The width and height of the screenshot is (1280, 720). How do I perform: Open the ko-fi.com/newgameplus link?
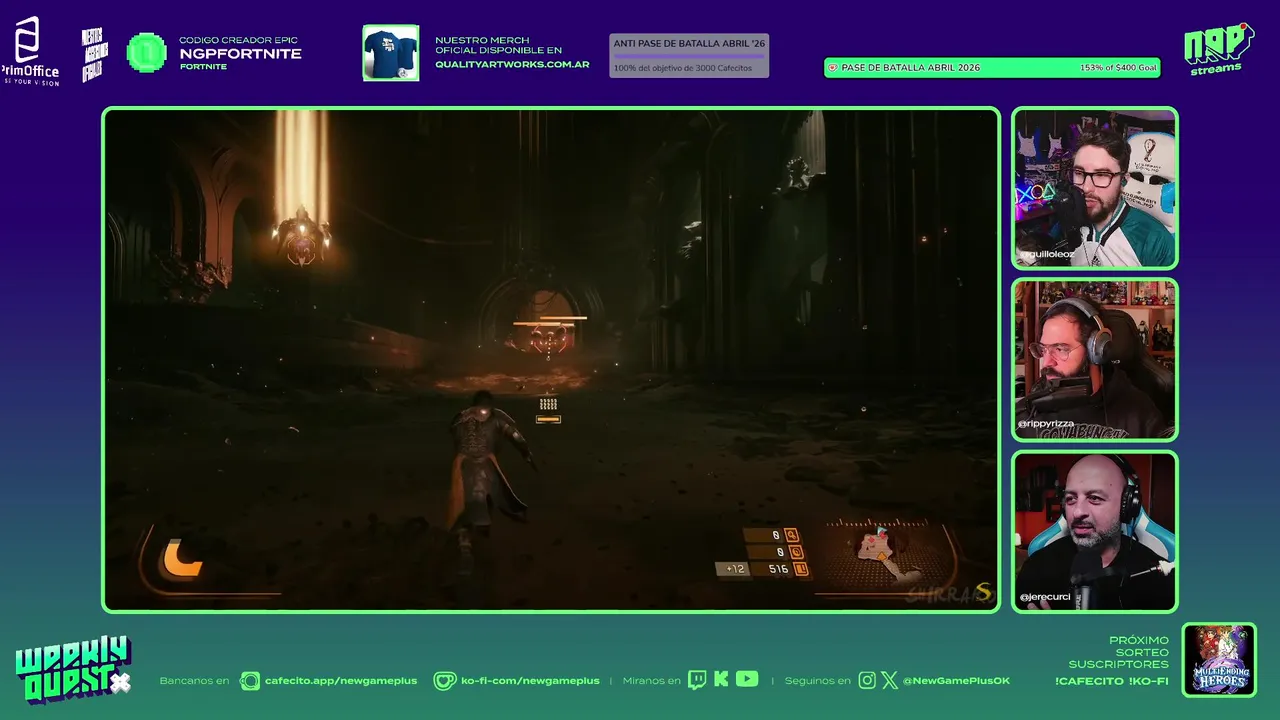click(530, 681)
